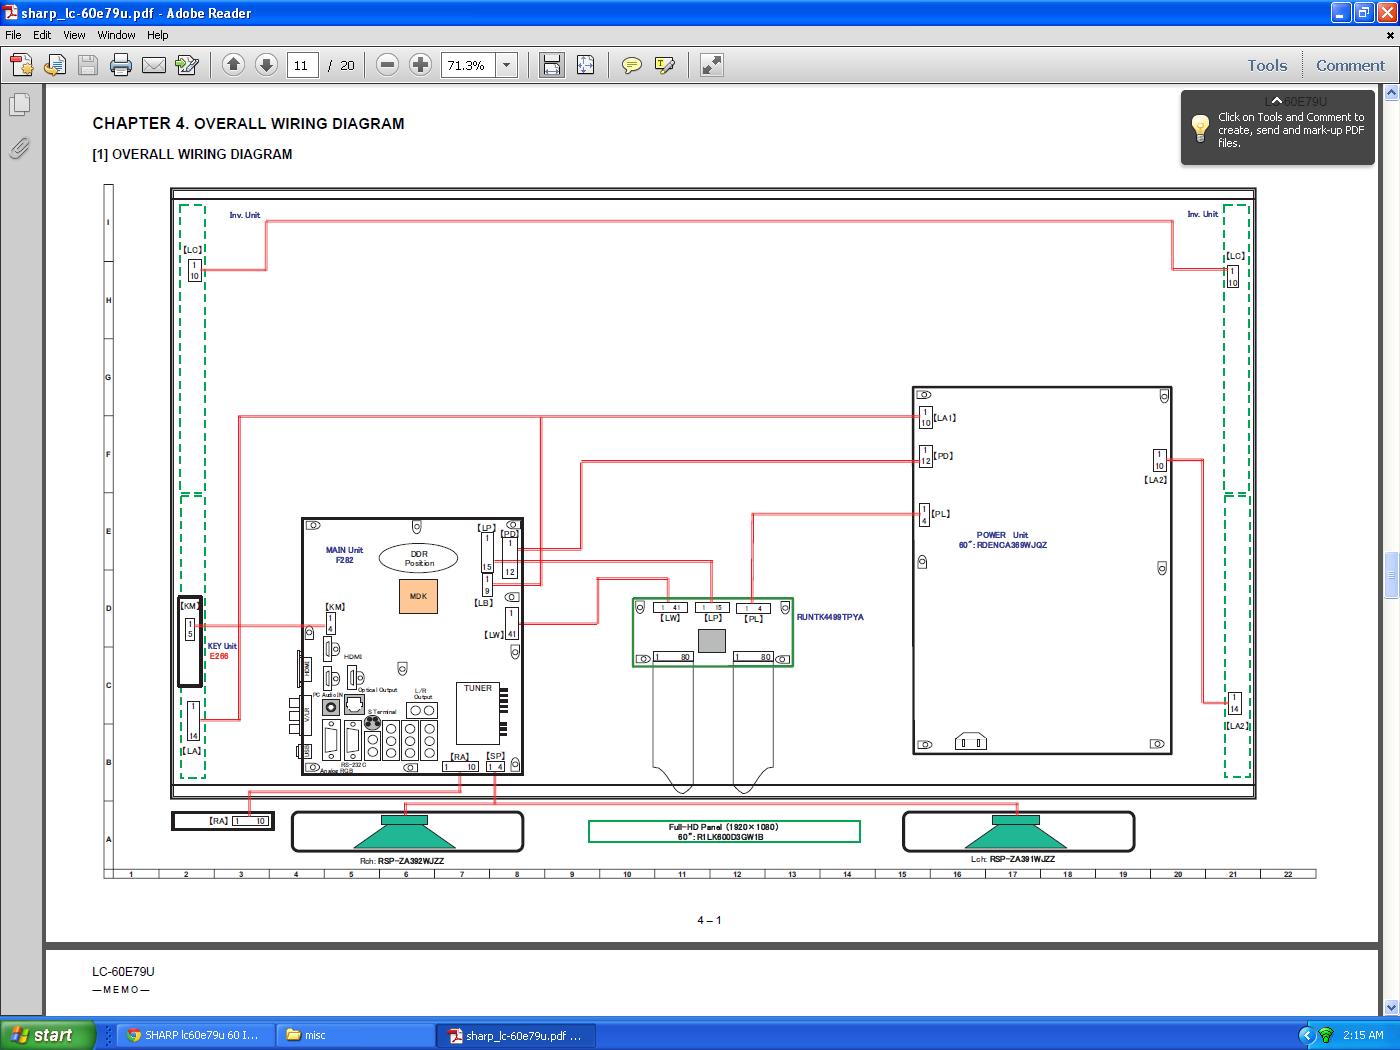Open the File menu
Viewport: 1400px width, 1050px height.
13,35
